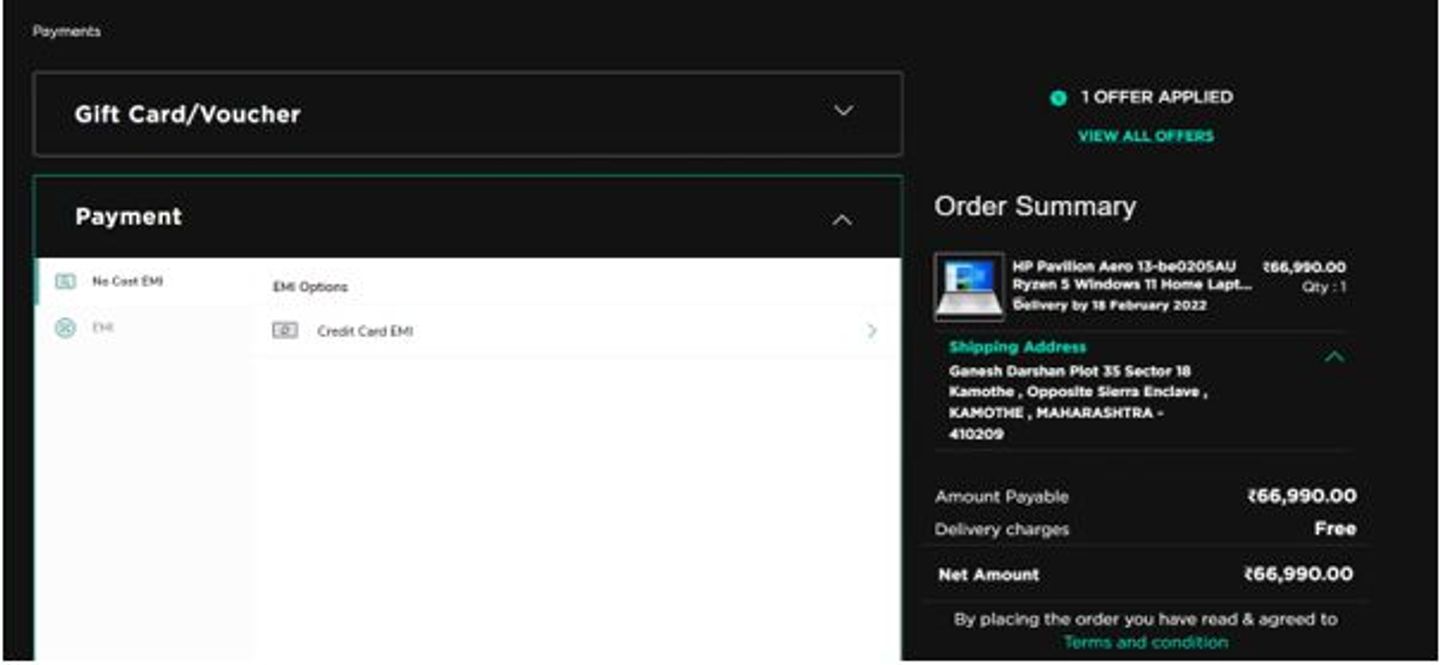Click the Payment section heading
This screenshot has height=665, width=1440.
tap(128, 217)
